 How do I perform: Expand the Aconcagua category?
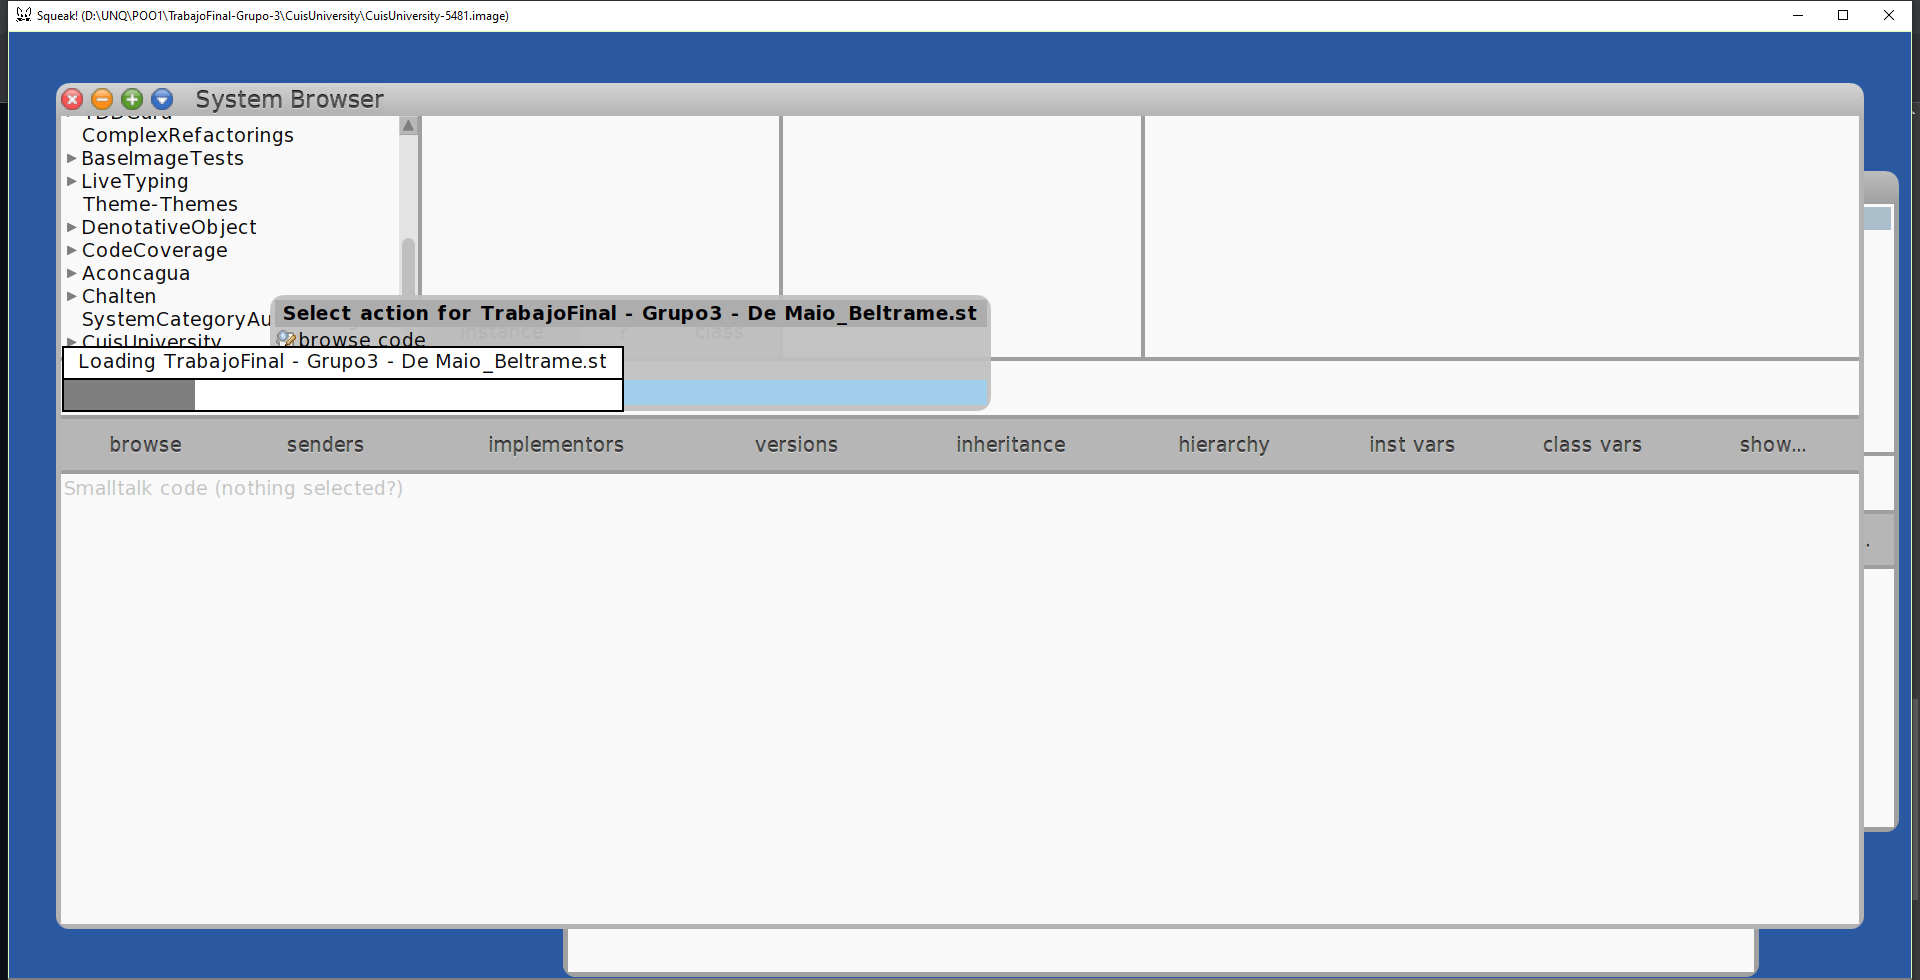point(71,272)
